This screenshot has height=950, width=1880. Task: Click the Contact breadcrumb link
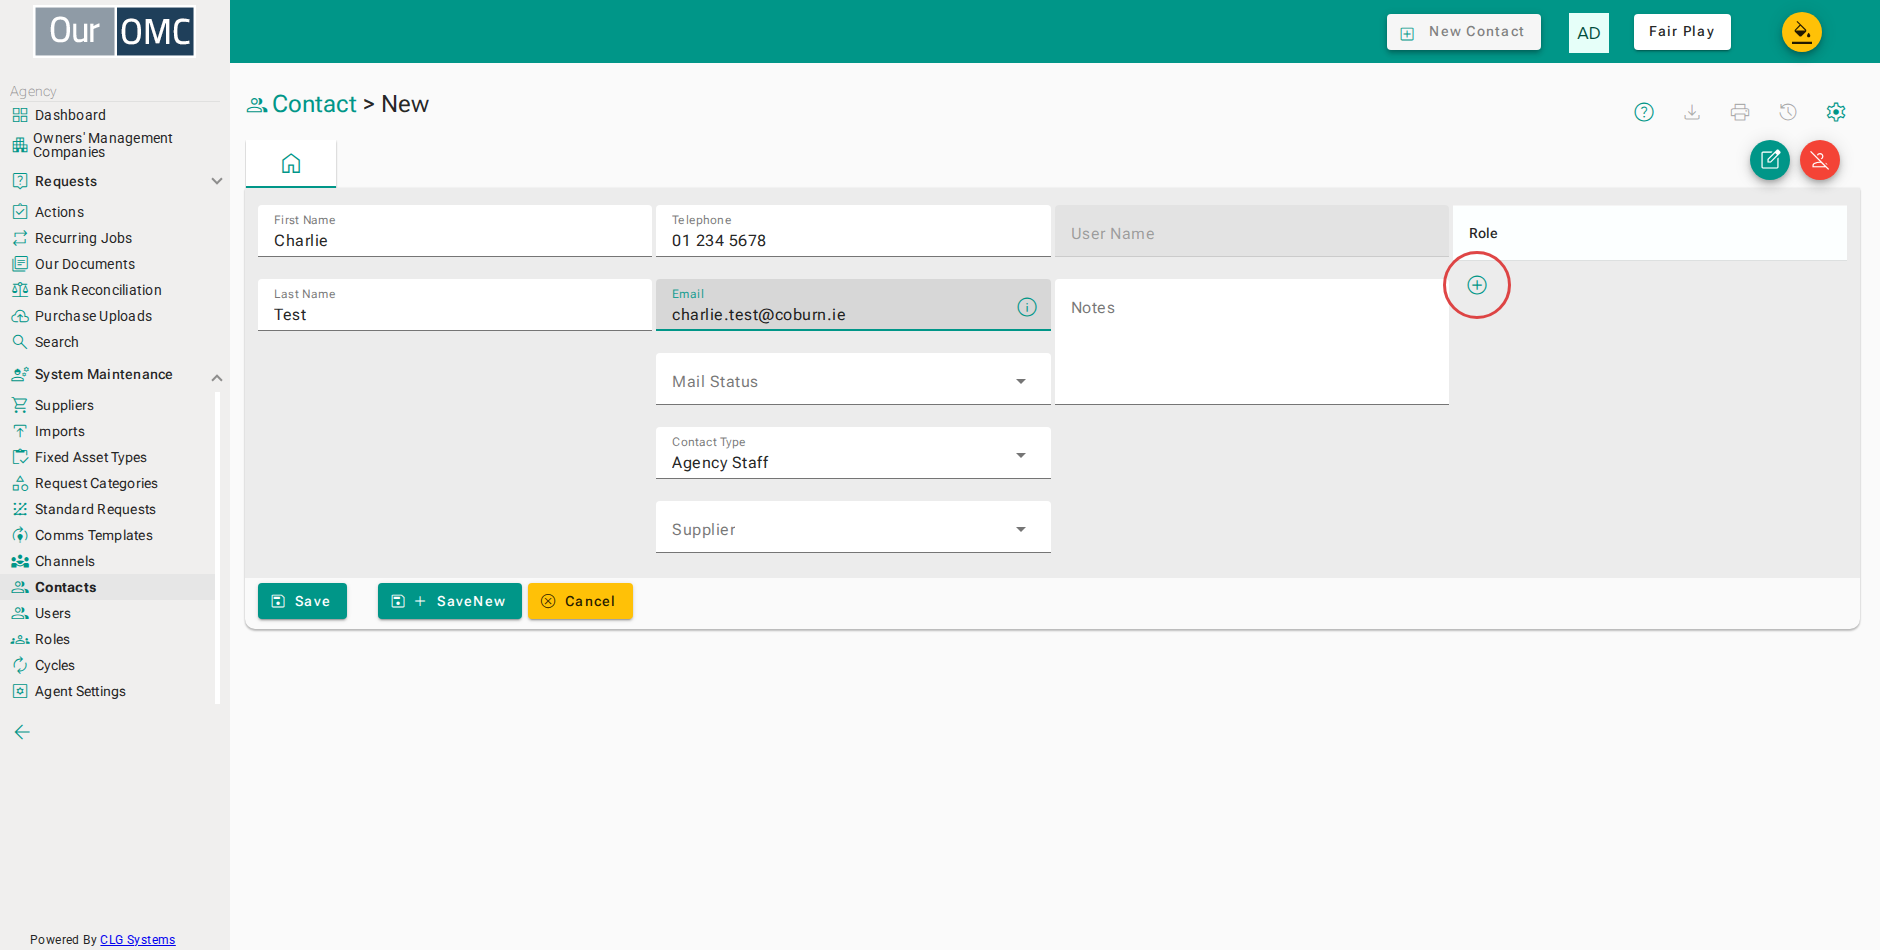tap(314, 104)
